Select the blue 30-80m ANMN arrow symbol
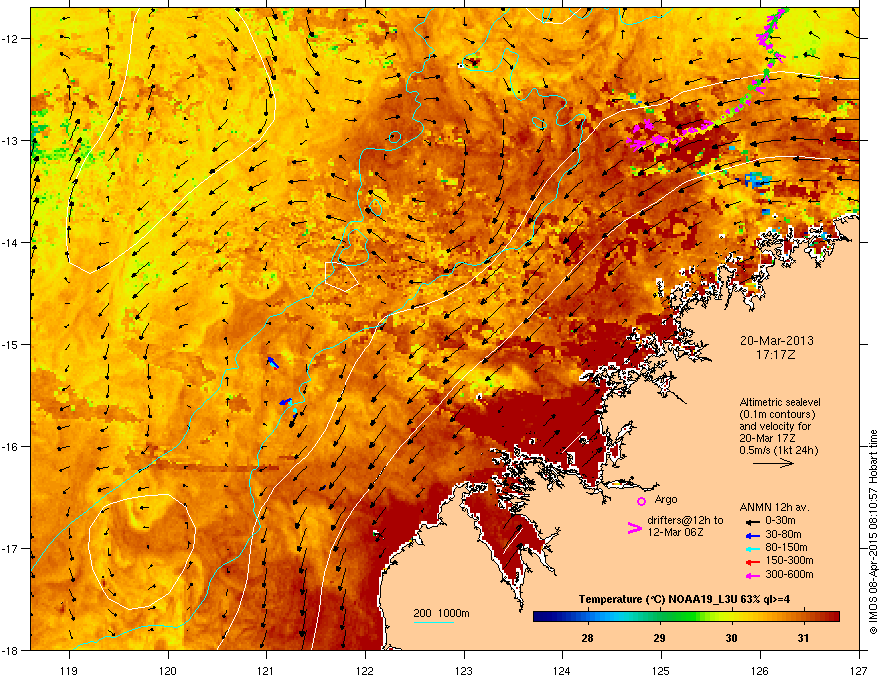The image size is (880, 680). [x=753, y=535]
